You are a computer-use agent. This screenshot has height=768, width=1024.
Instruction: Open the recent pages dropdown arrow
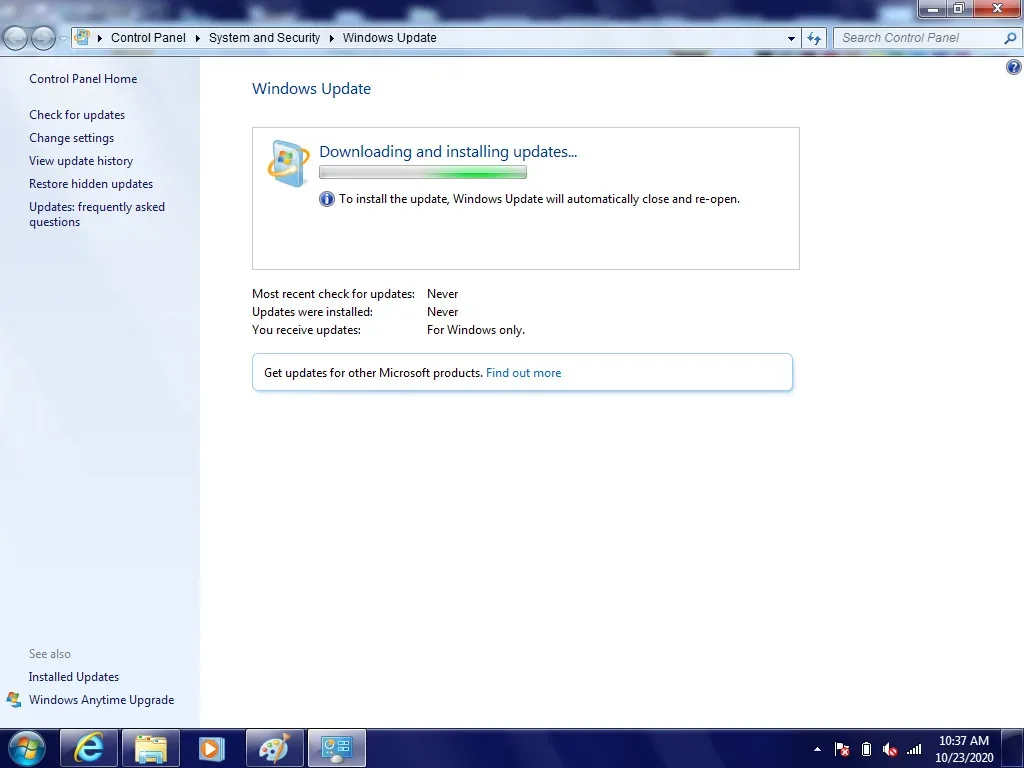[63, 39]
